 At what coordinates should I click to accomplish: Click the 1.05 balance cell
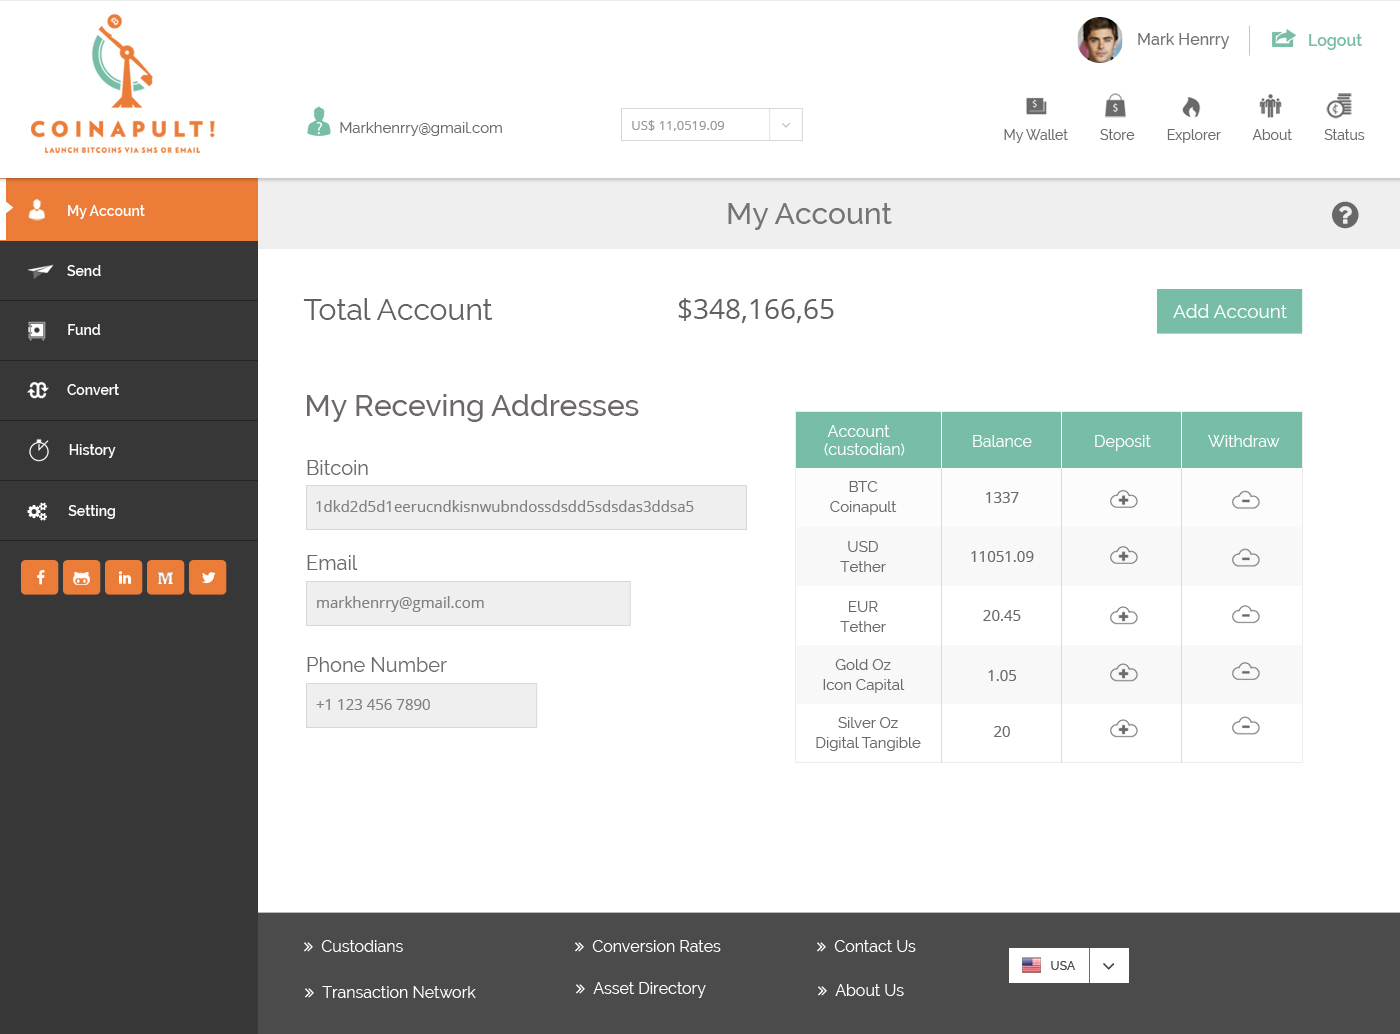(x=1001, y=675)
